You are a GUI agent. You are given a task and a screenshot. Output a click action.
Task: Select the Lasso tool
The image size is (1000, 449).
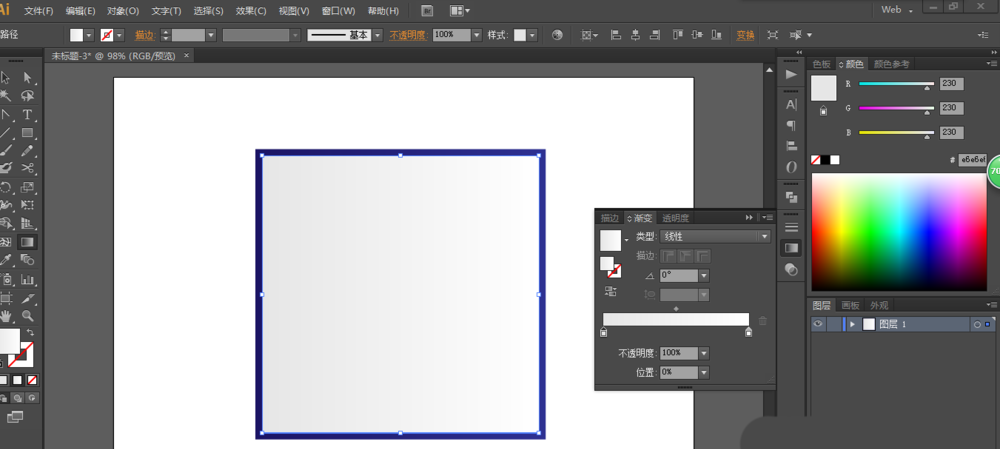click(x=27, y=96)
